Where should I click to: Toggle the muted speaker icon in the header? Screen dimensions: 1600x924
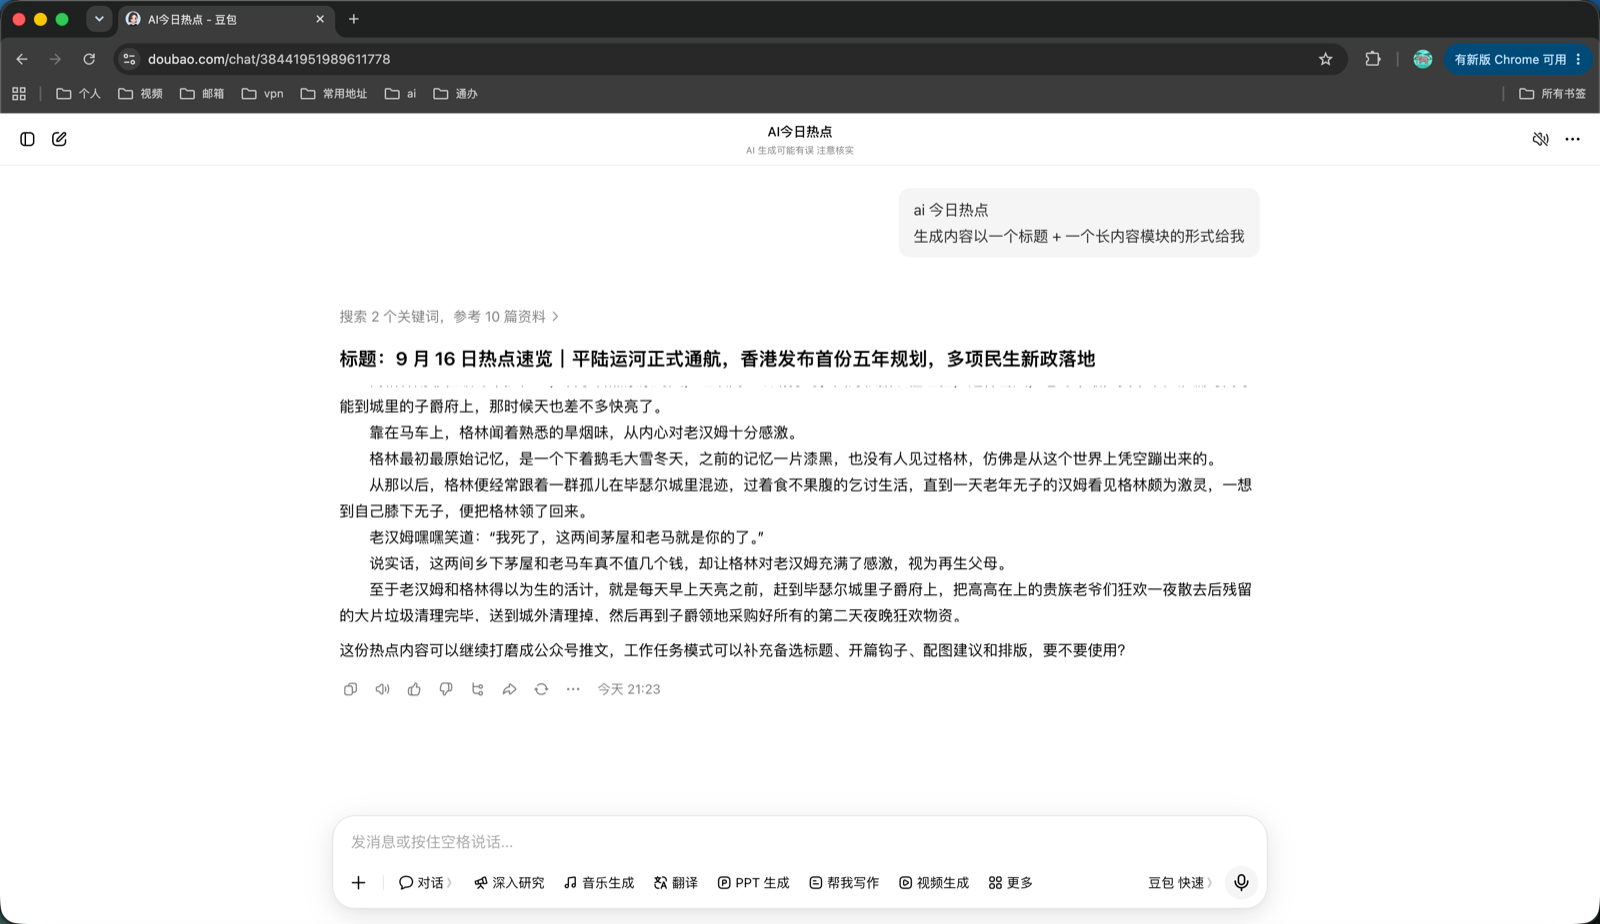(x=1540, y=139)
